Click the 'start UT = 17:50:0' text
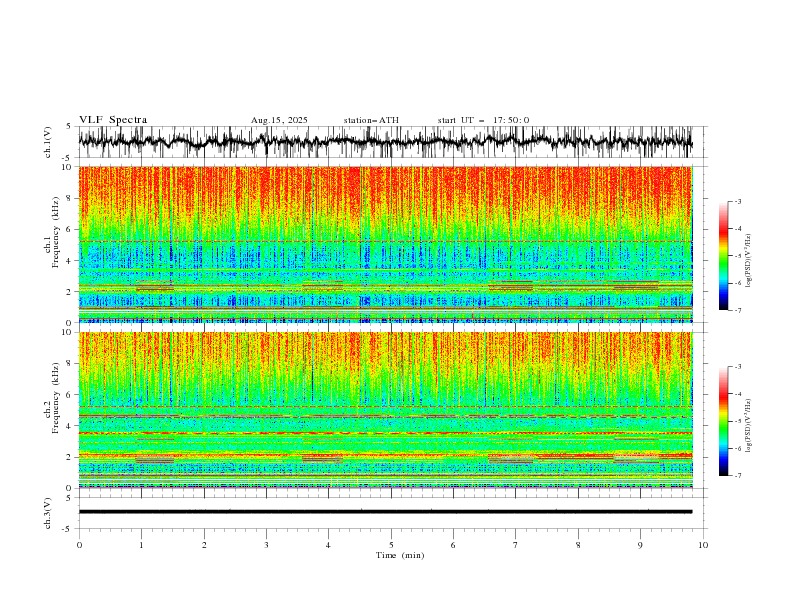 pos(483,120)
